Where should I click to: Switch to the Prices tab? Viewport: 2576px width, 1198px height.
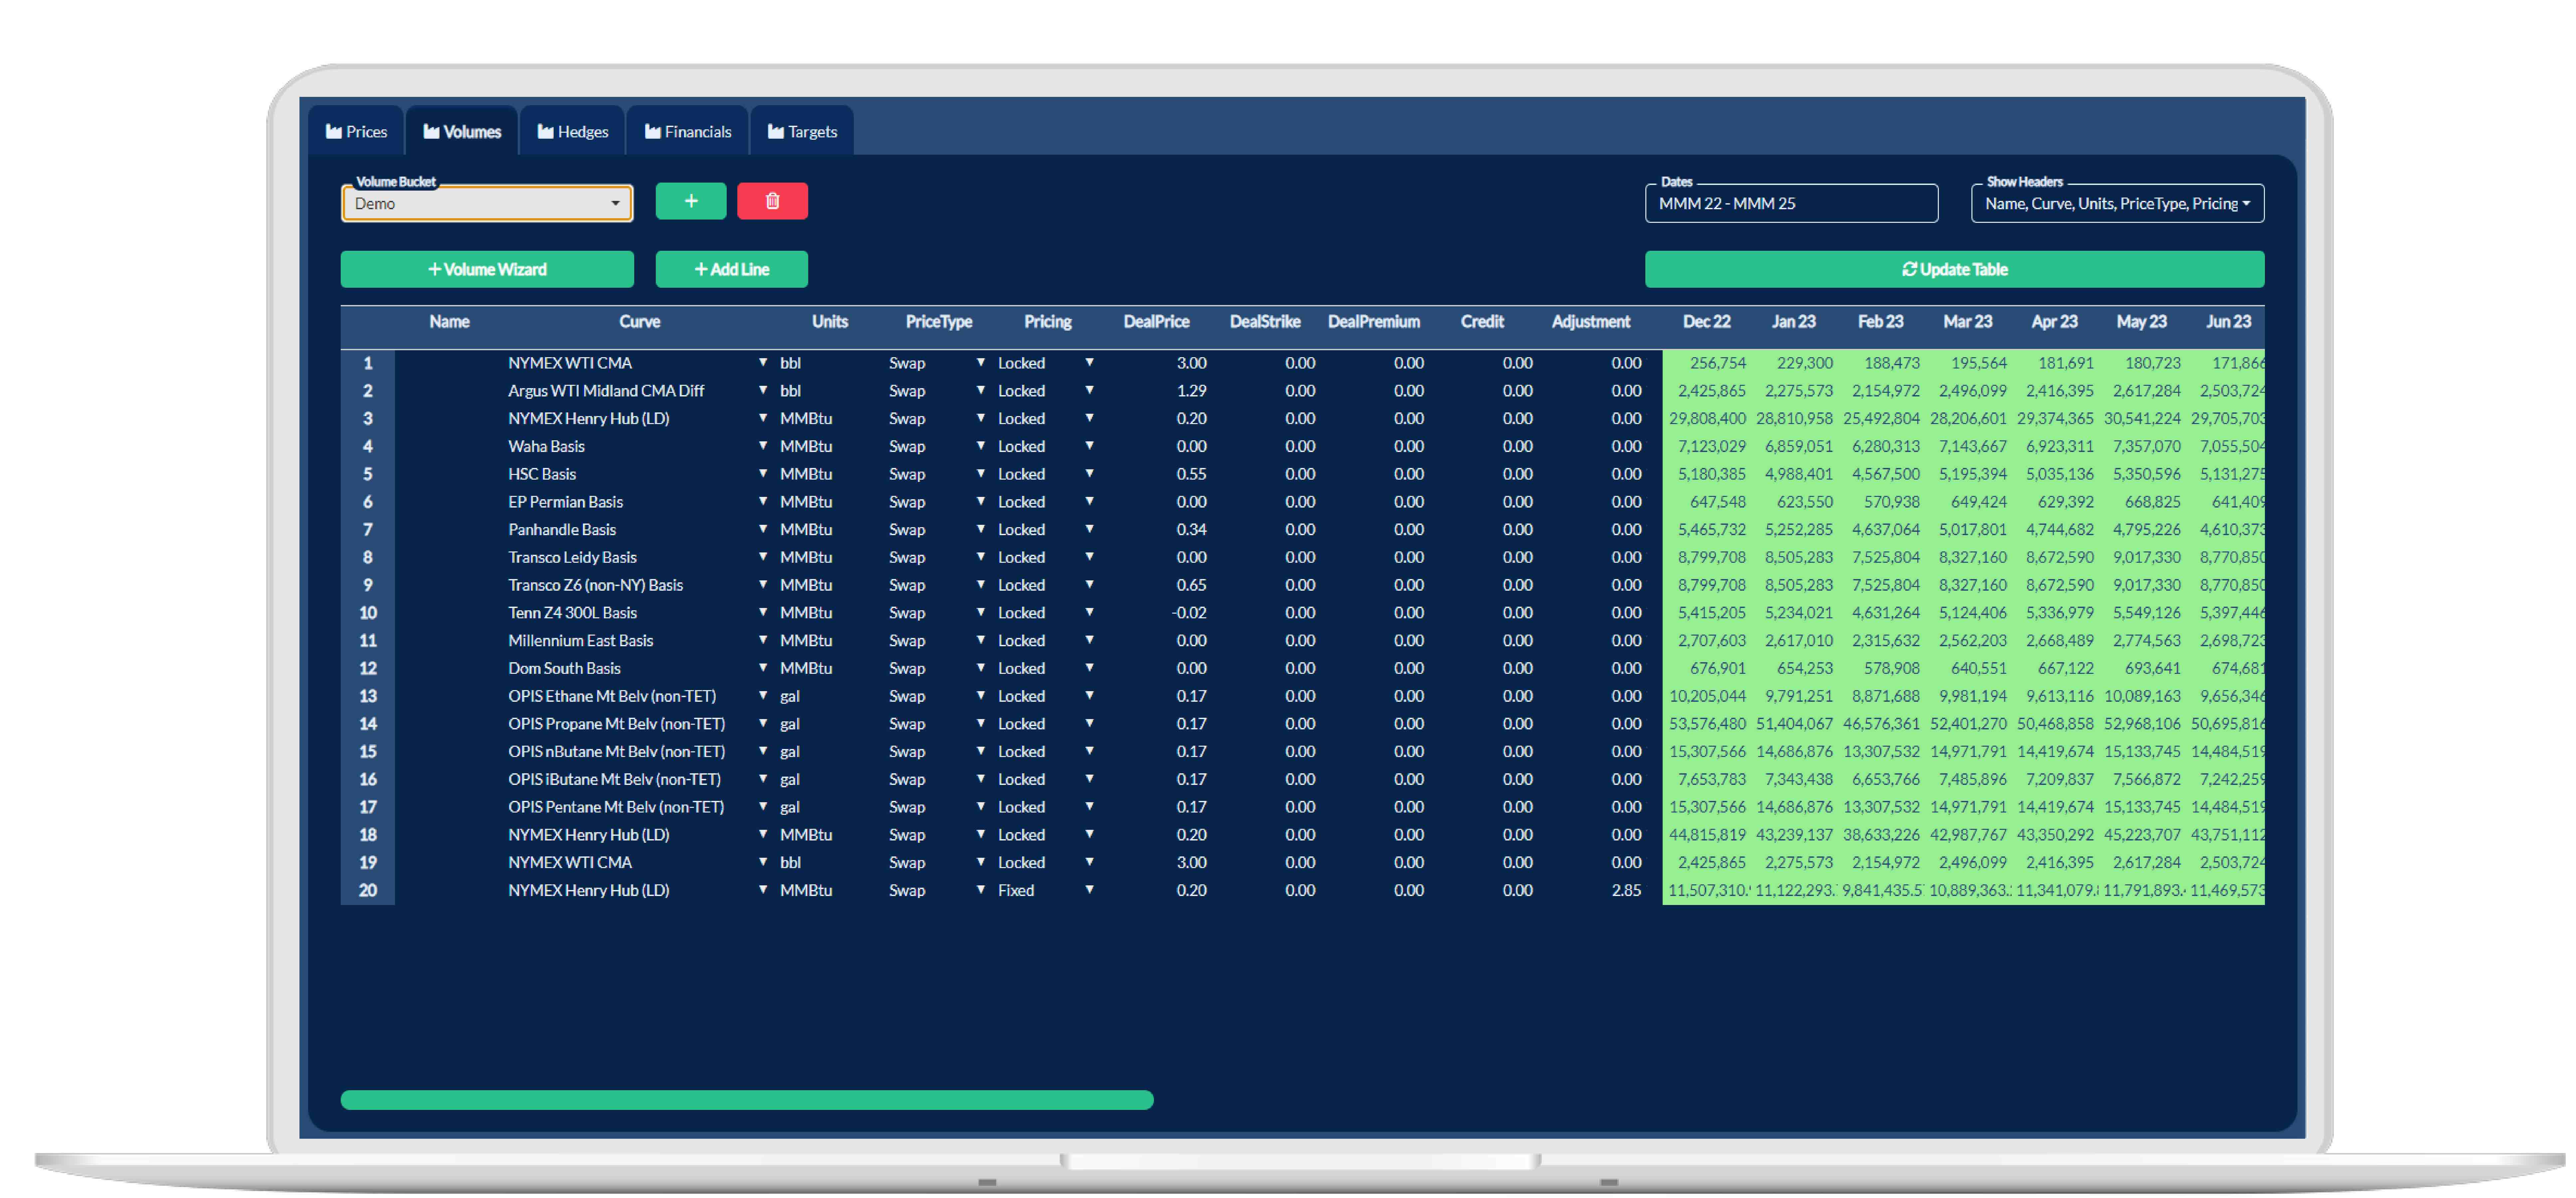click(x=356, y=131)
